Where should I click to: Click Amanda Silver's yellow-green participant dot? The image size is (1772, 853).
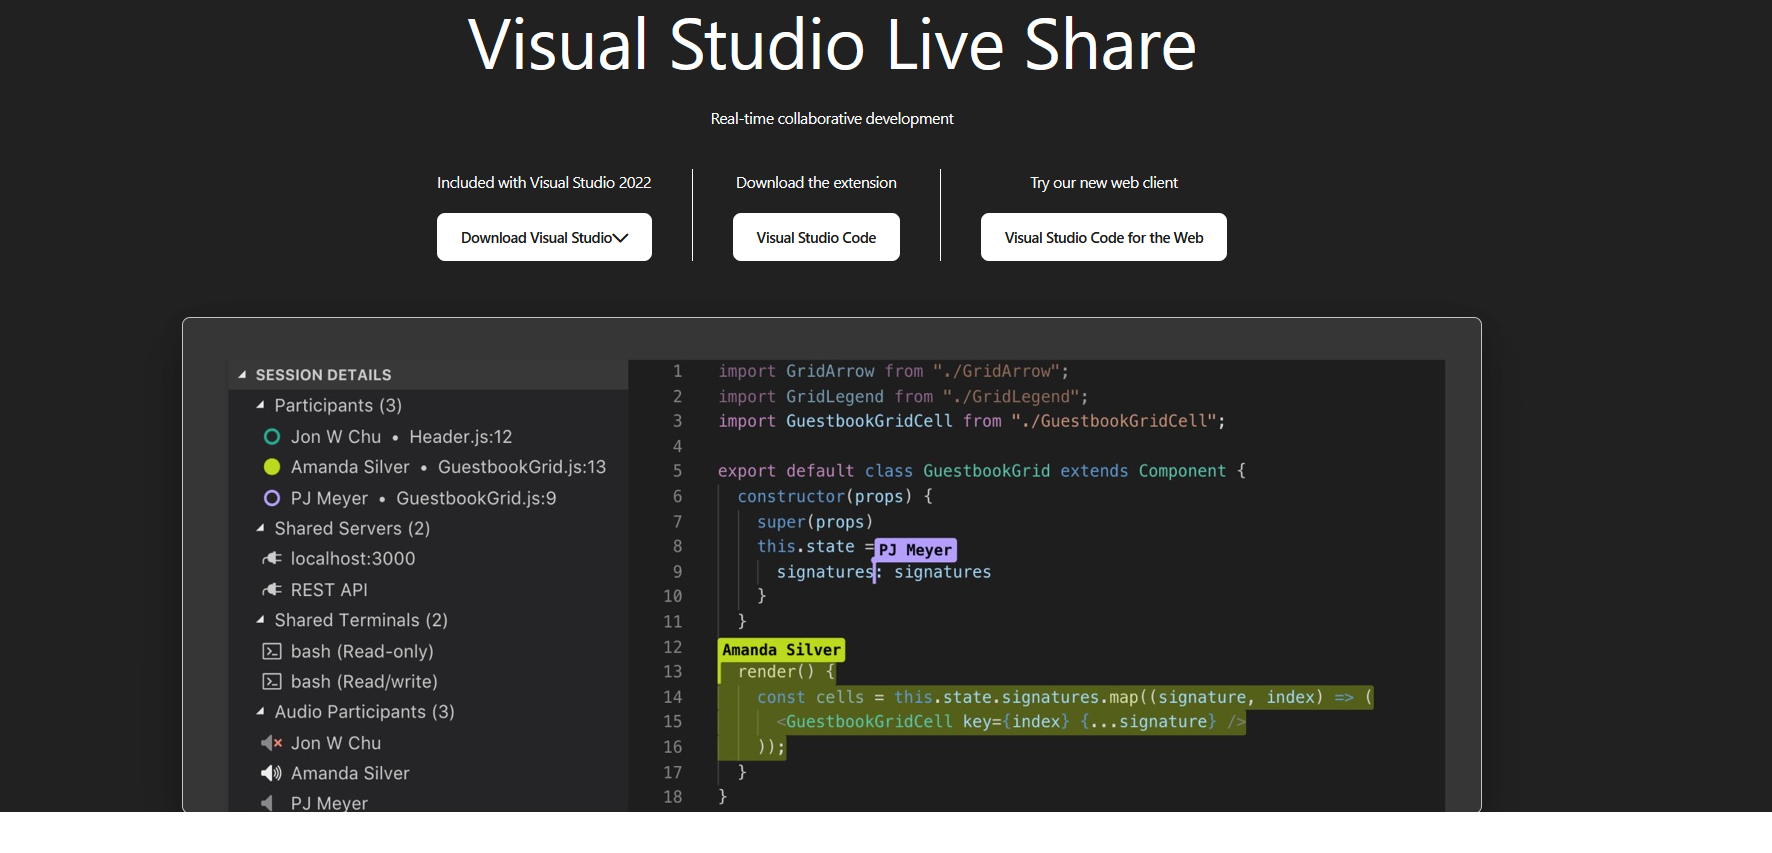[271, 467]
